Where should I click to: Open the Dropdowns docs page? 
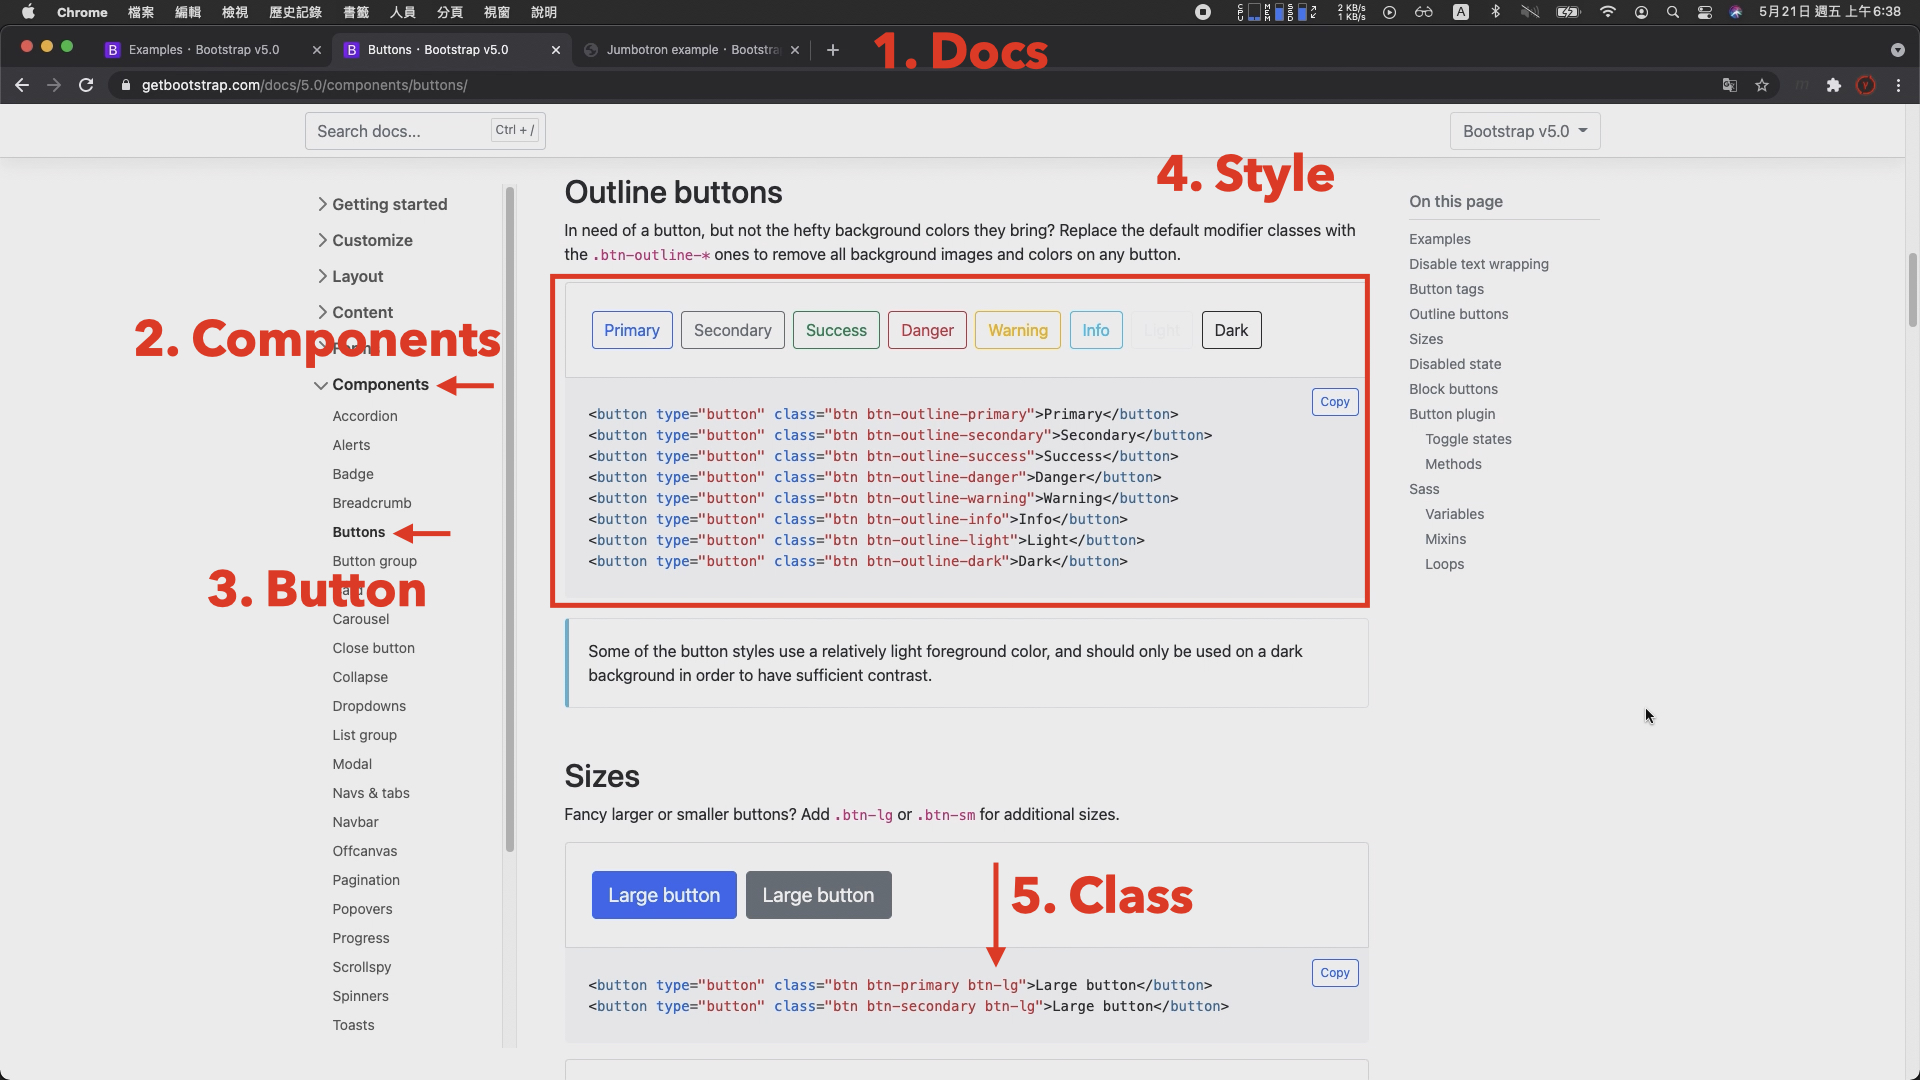pos(369,706)
